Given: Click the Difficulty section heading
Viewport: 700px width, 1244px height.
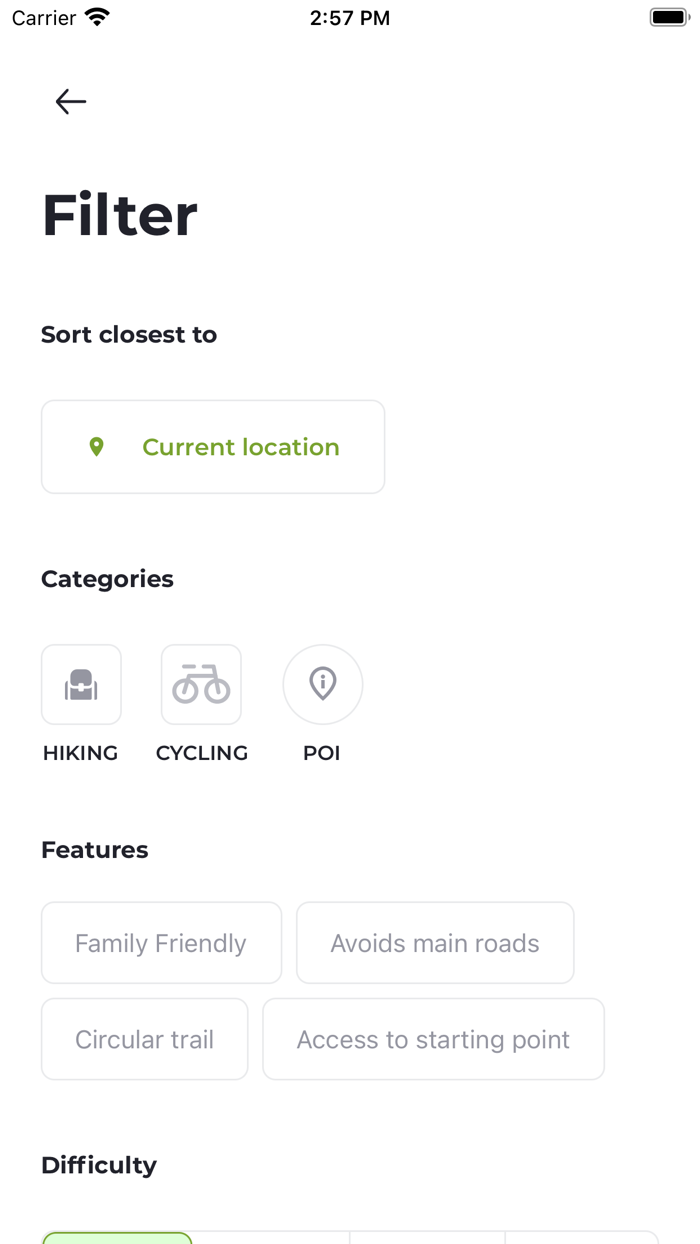Looking at the screenshot, I should pyautogui.click(x=99, y=1165).
